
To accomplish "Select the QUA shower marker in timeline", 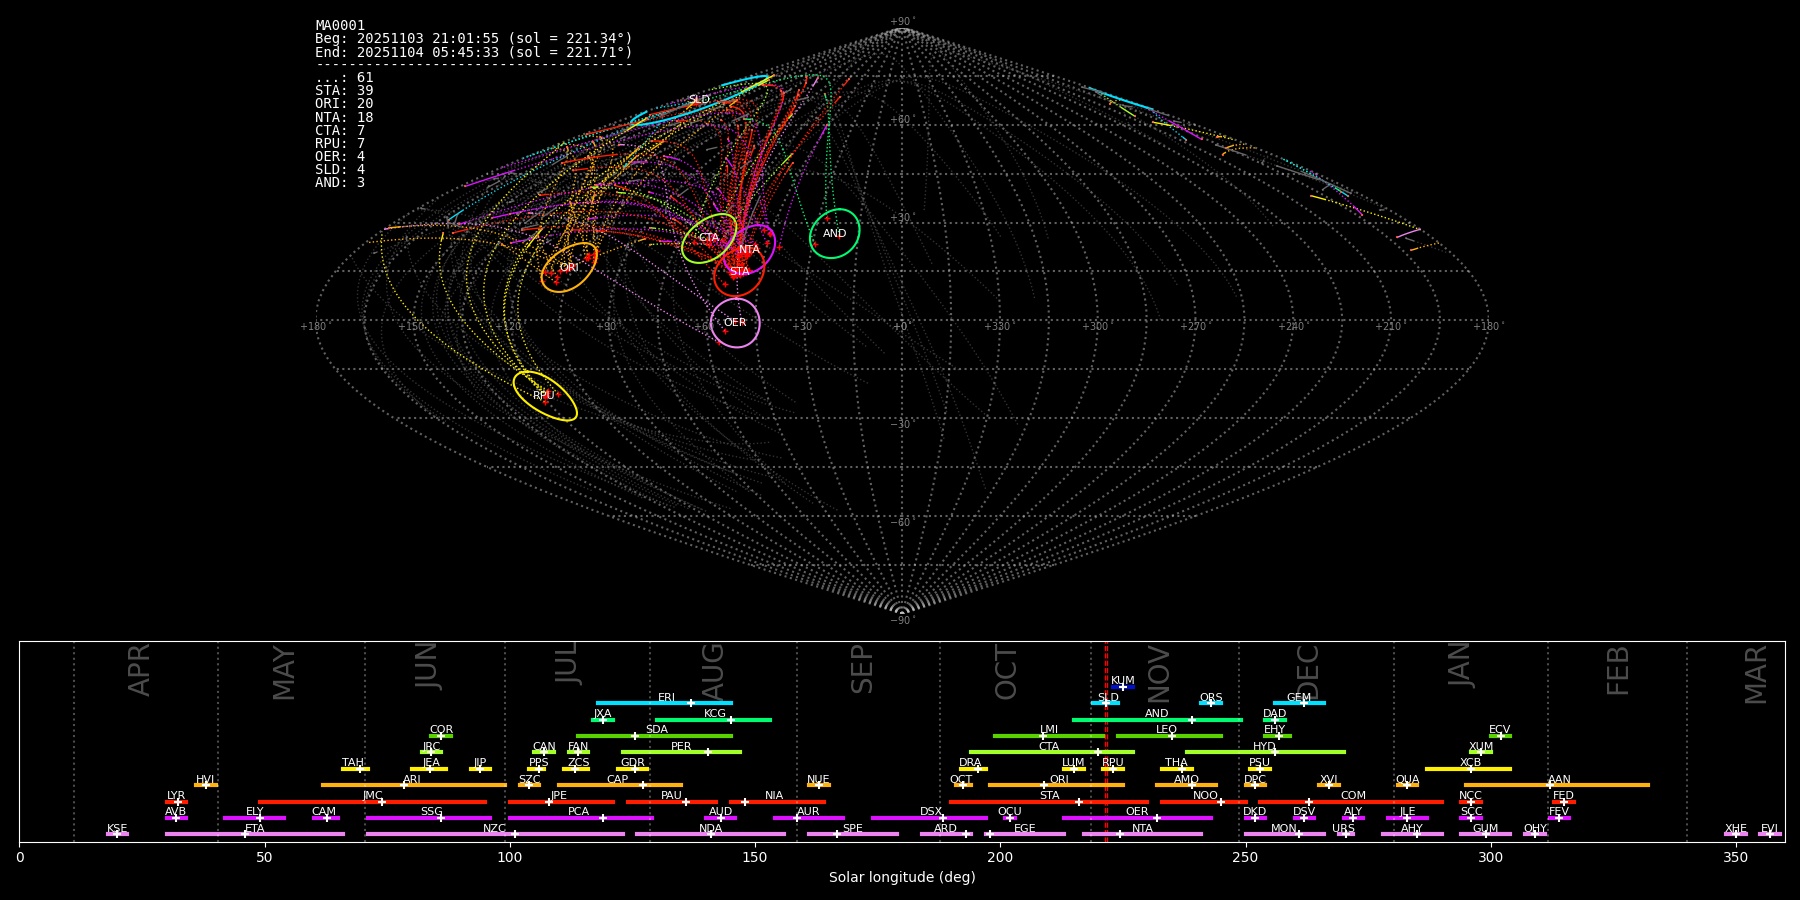I will pyautogui.click(x=1407, y=785).
